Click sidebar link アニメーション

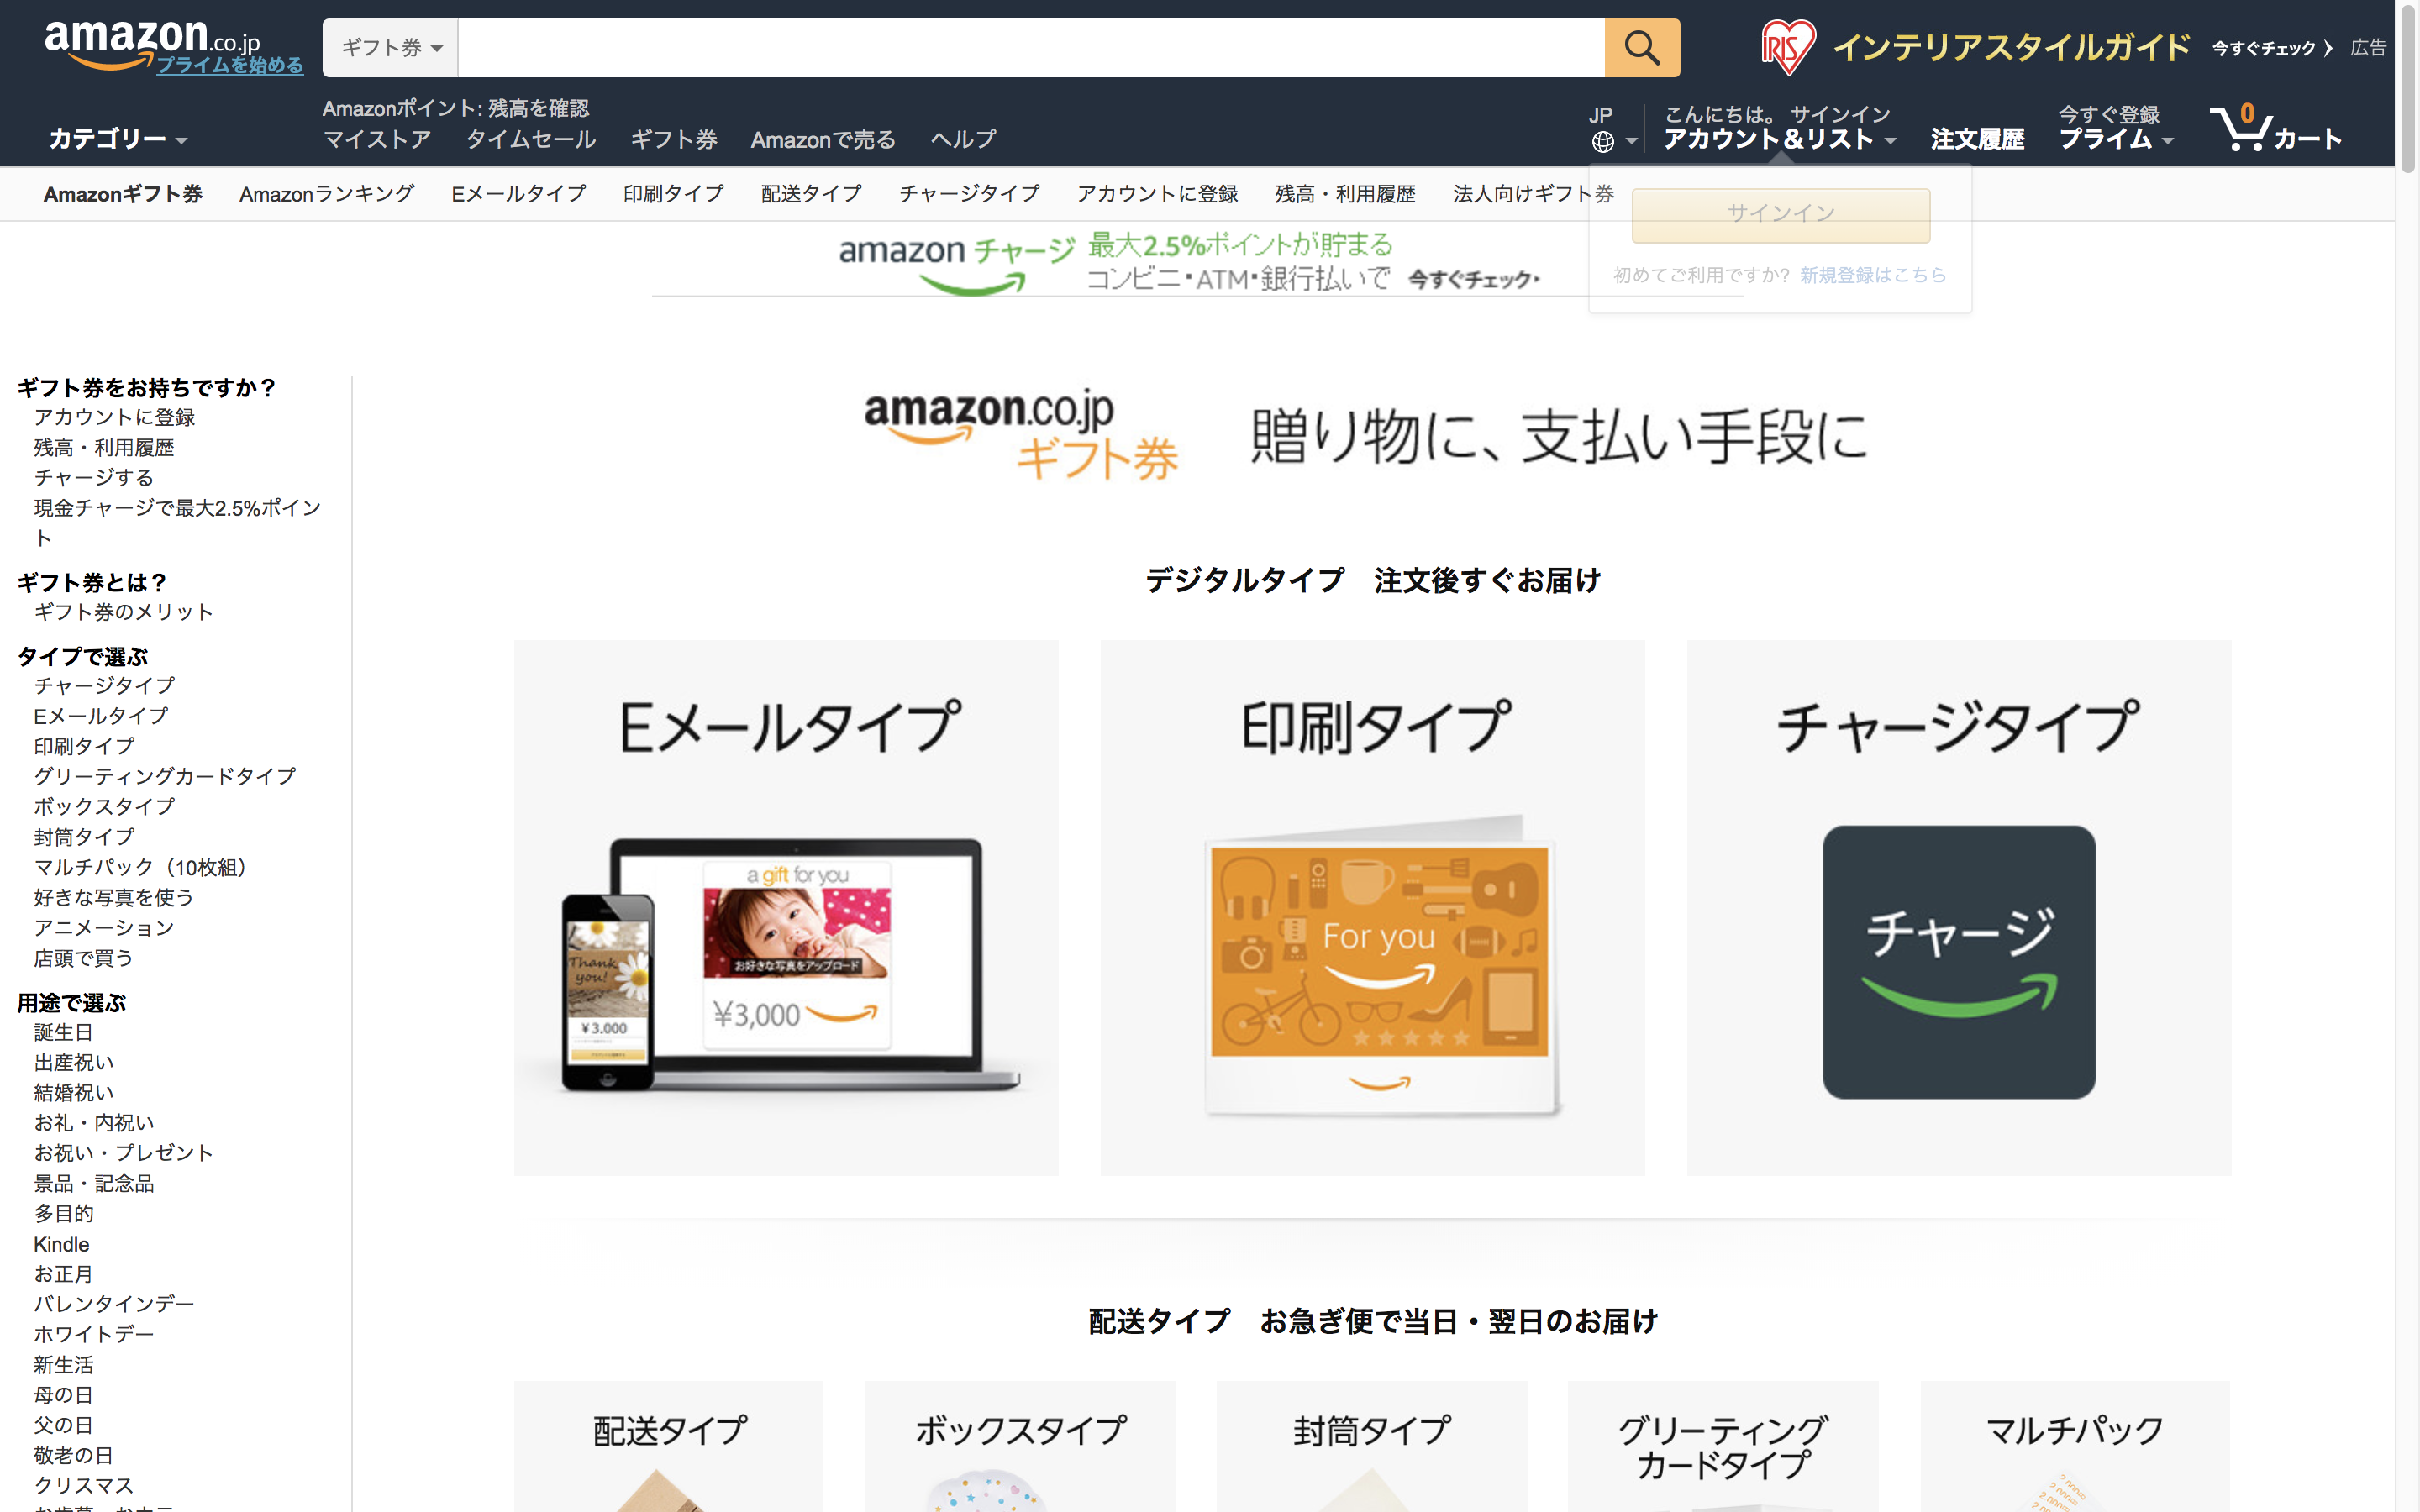[104, 928]
